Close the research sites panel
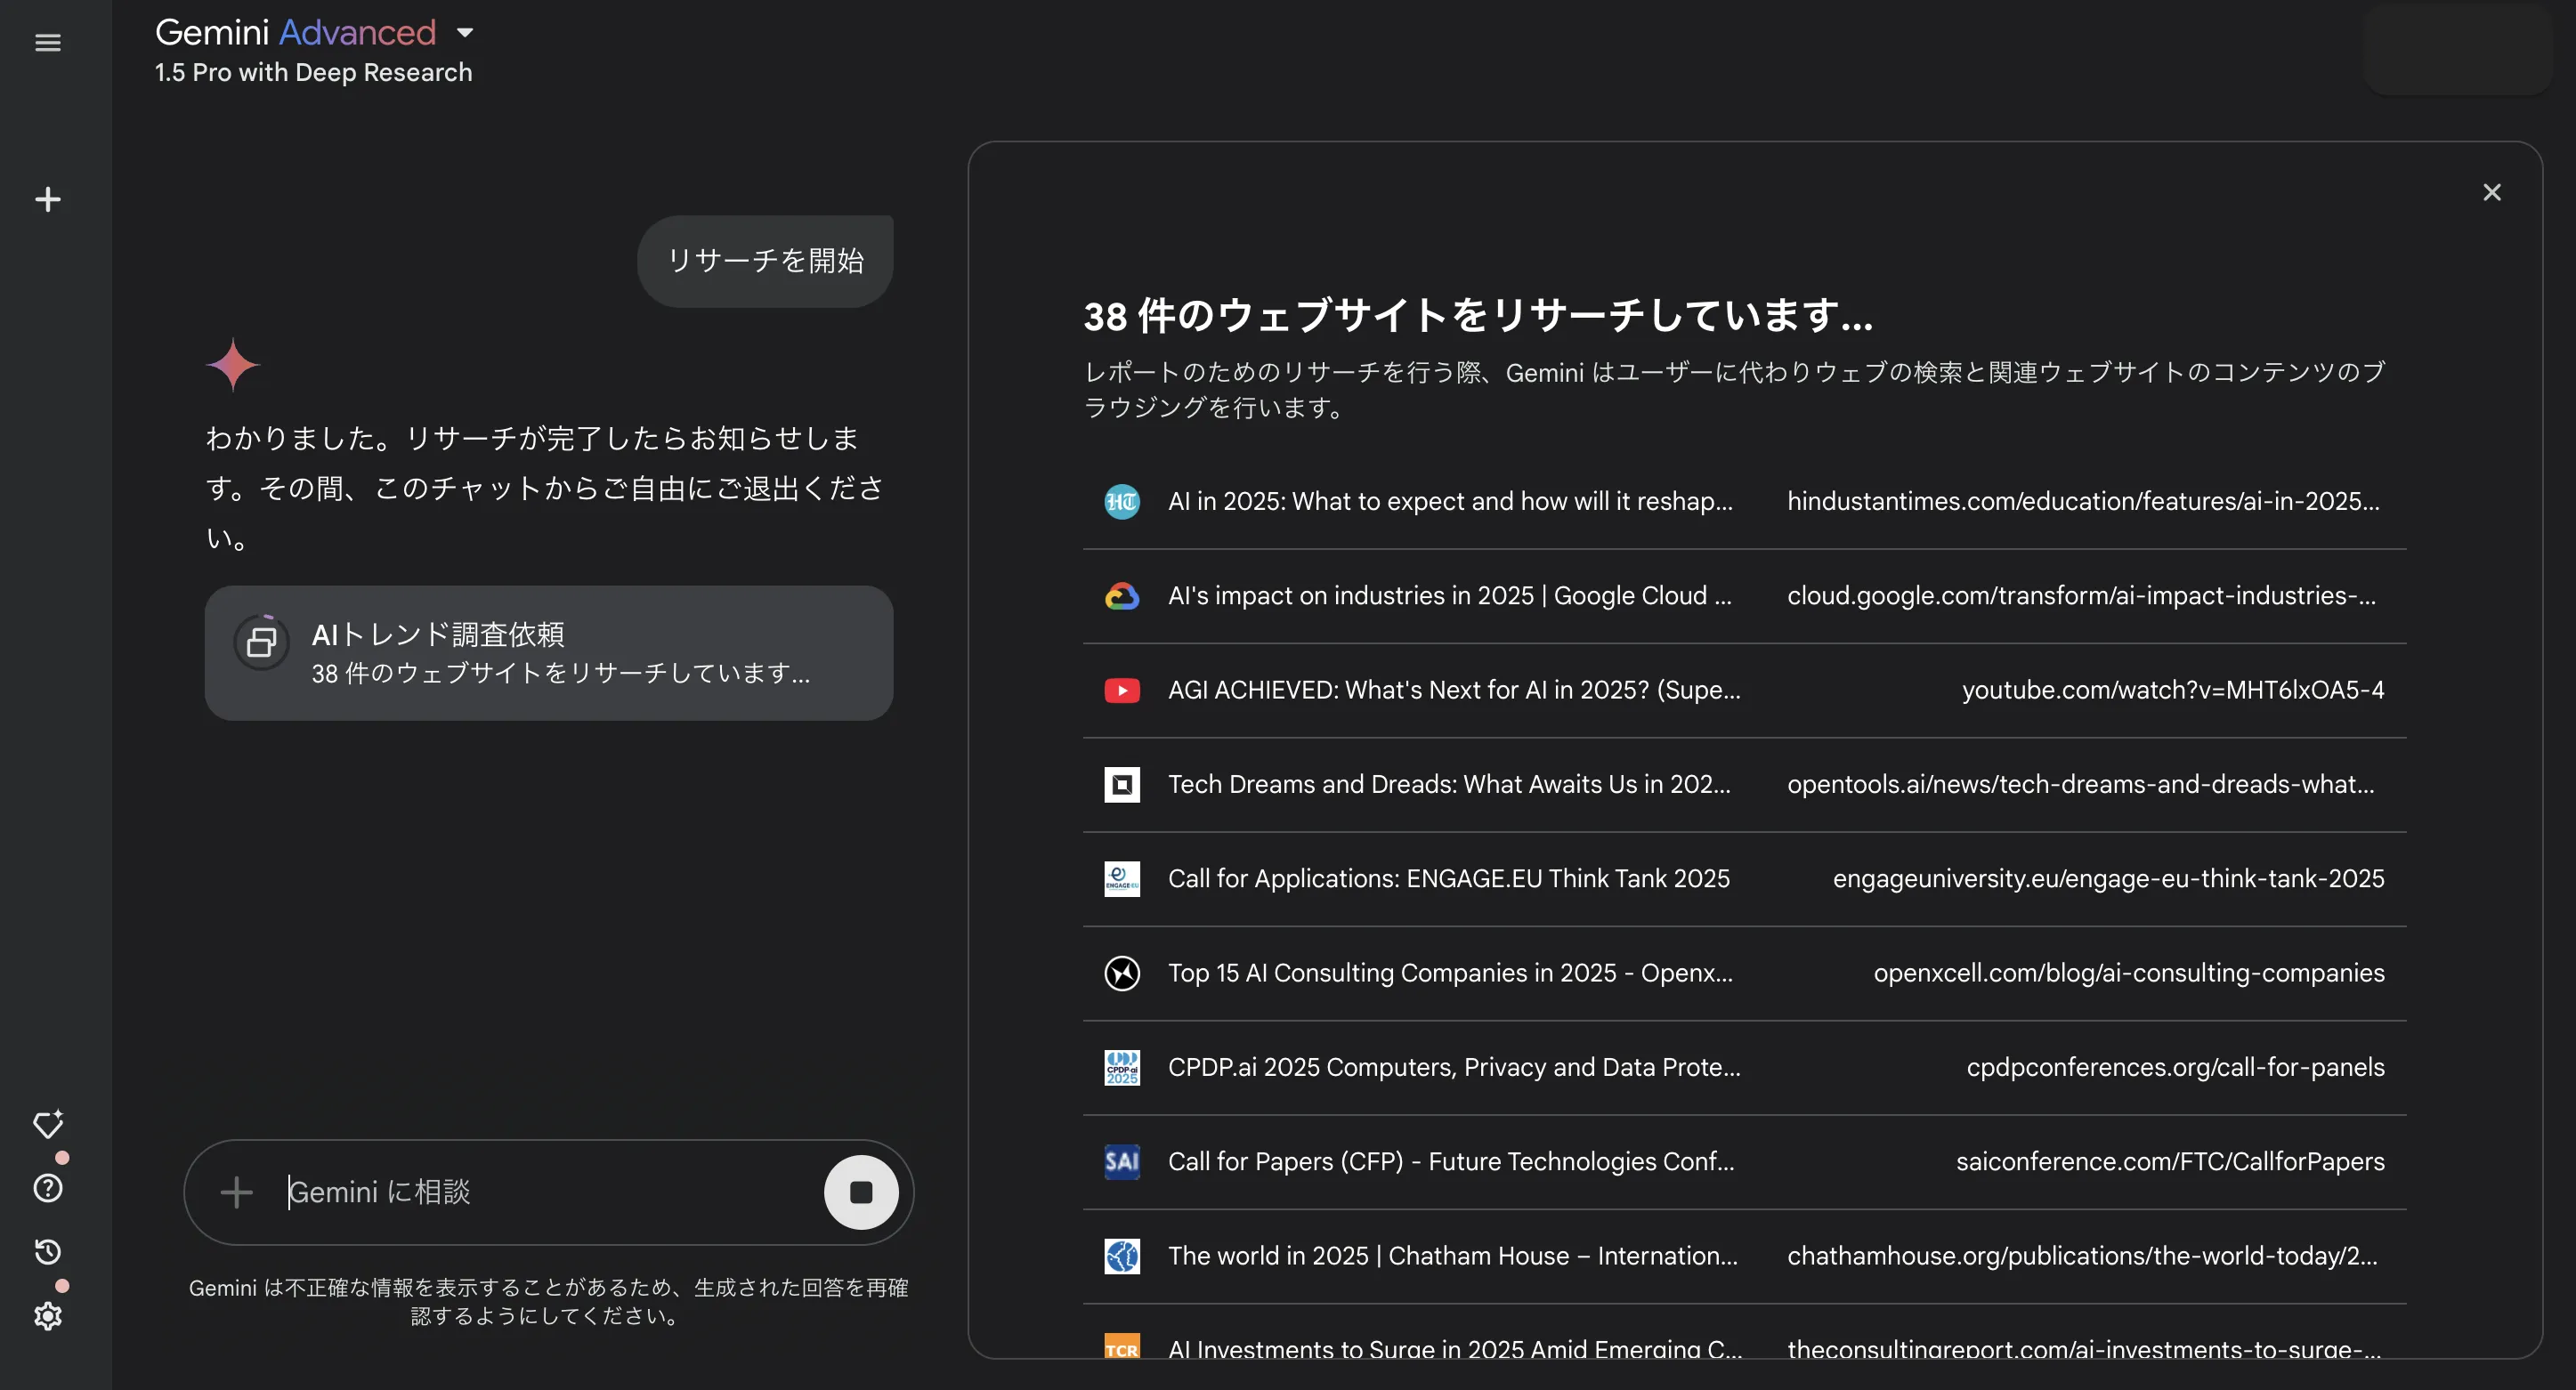The image size is (2576, 1390). (2491, 192)
